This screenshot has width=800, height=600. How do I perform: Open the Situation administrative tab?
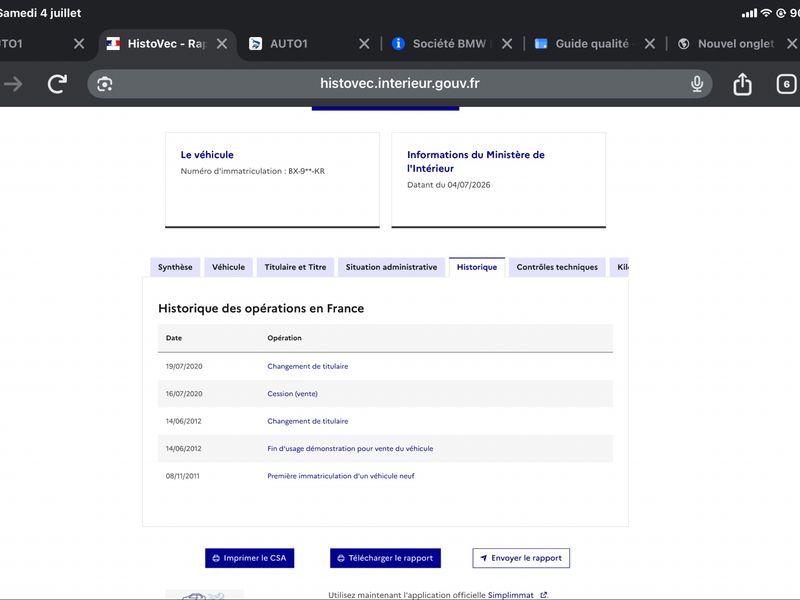pyautogui.click(x=391, y=267)
